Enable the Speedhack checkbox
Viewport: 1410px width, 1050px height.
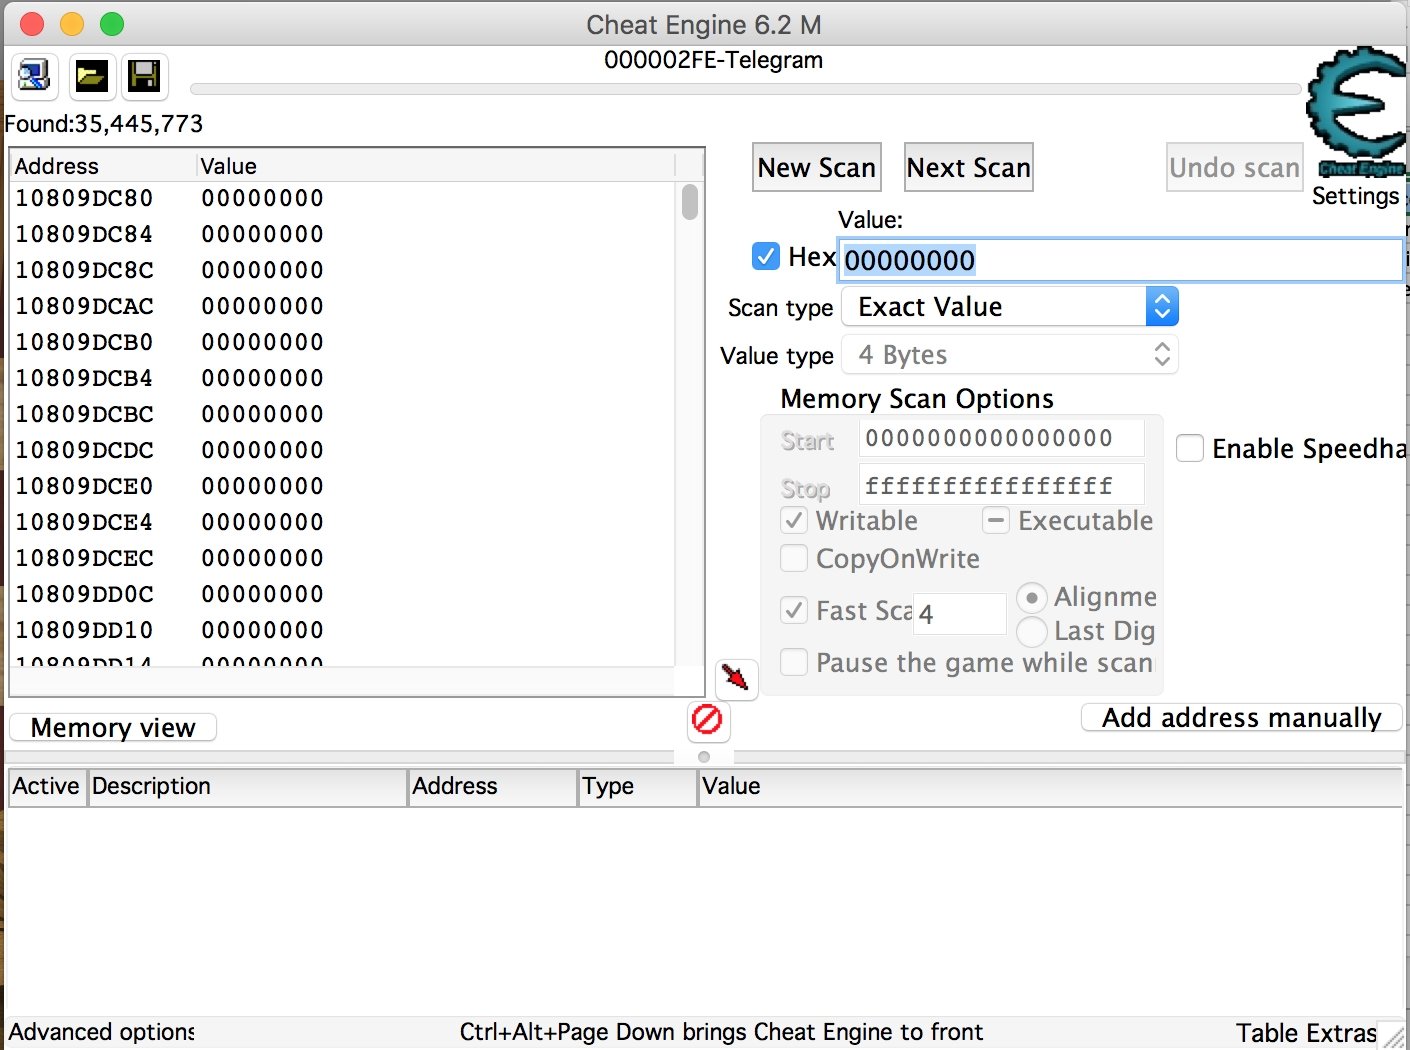pyautogui.click(x=1190, y=449)
